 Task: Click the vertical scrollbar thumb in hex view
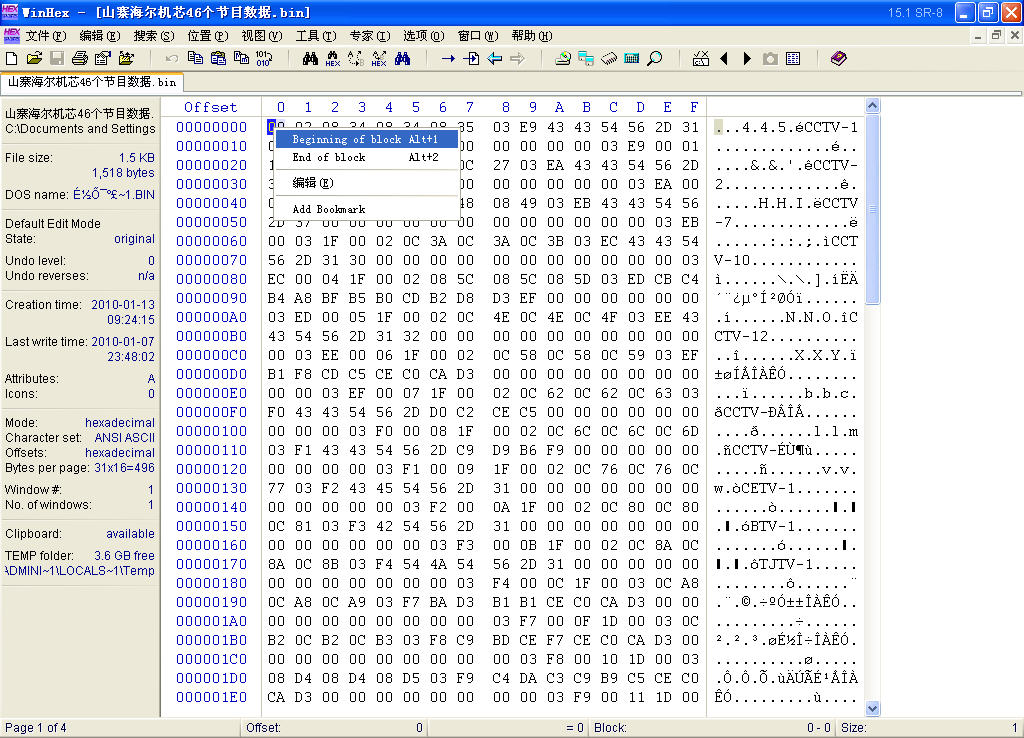872,208
